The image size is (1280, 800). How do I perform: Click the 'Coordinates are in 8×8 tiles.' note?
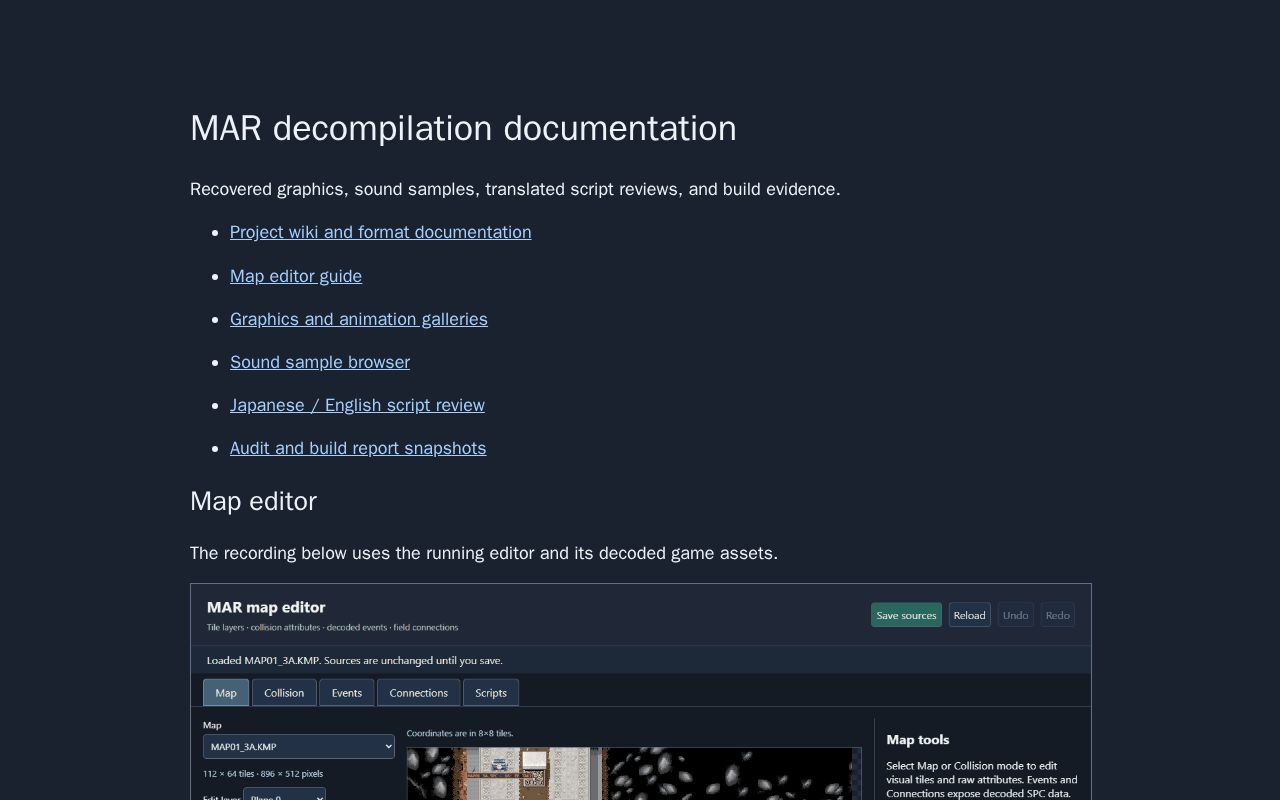460,733
